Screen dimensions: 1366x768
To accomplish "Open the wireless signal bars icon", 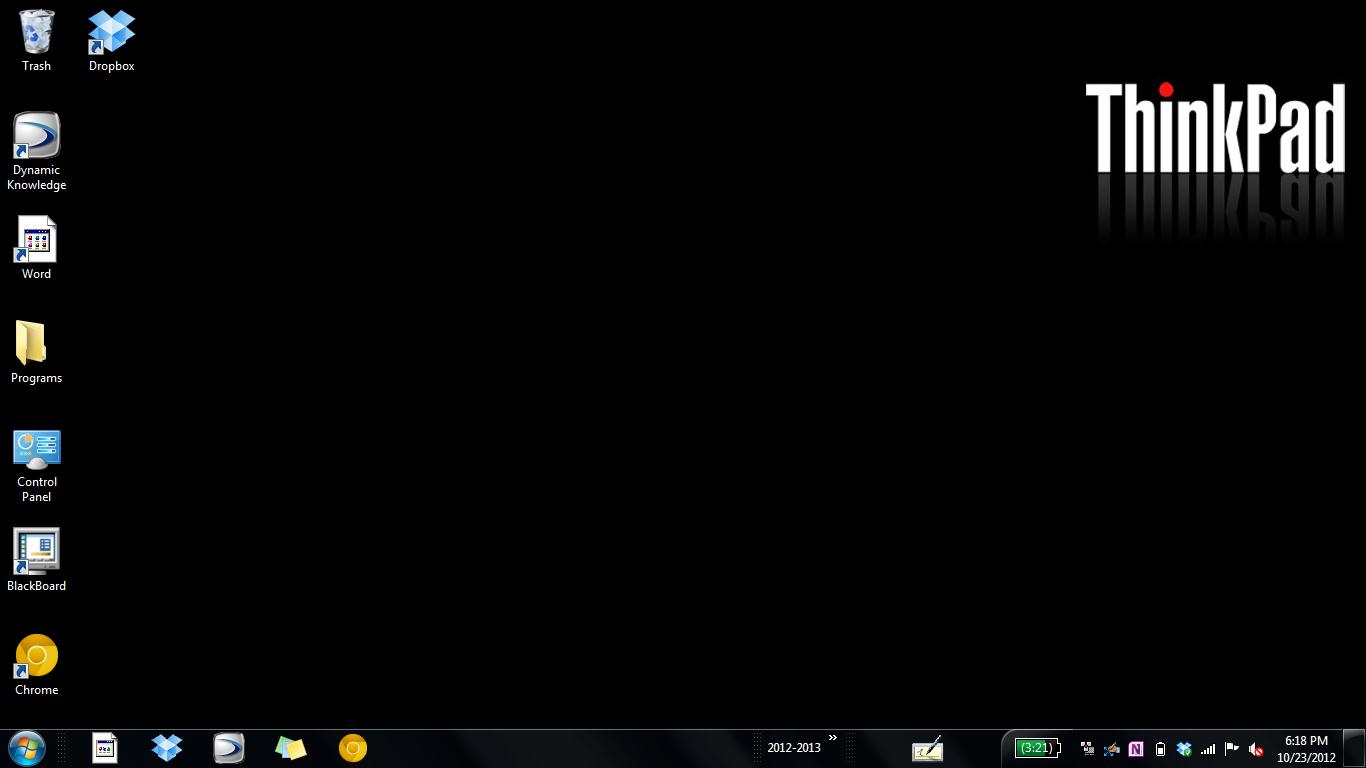I will tap(1208, 749).
